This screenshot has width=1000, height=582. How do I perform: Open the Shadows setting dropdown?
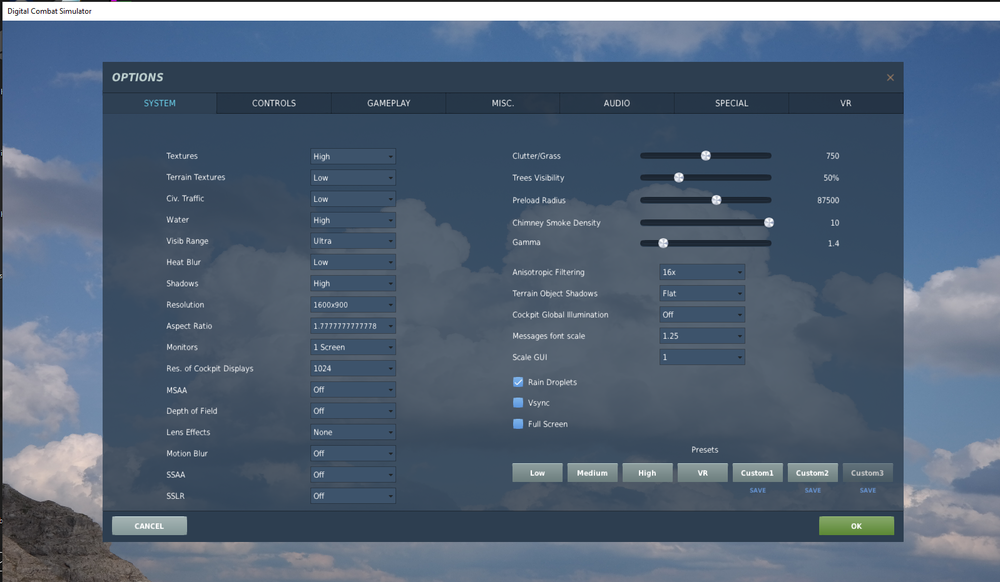click(352, 283)
